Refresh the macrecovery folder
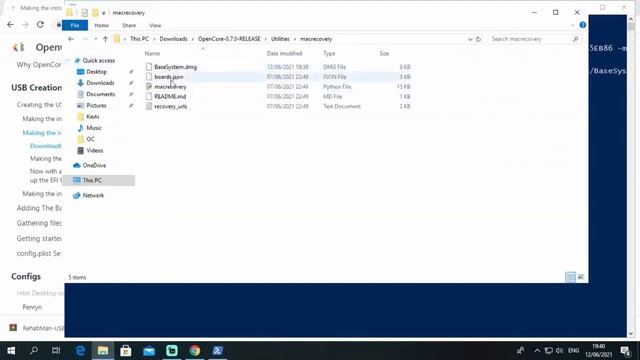Image resolution: width=640 pixels, height=360 pixels. pyautogui.click(x=479, y=39)
